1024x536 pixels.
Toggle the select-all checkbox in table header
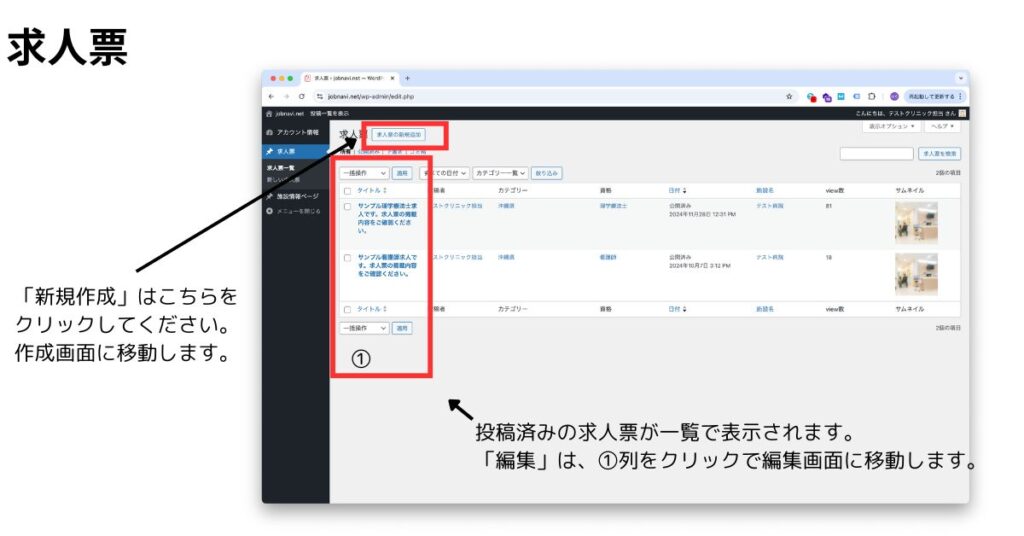(348, 190)
